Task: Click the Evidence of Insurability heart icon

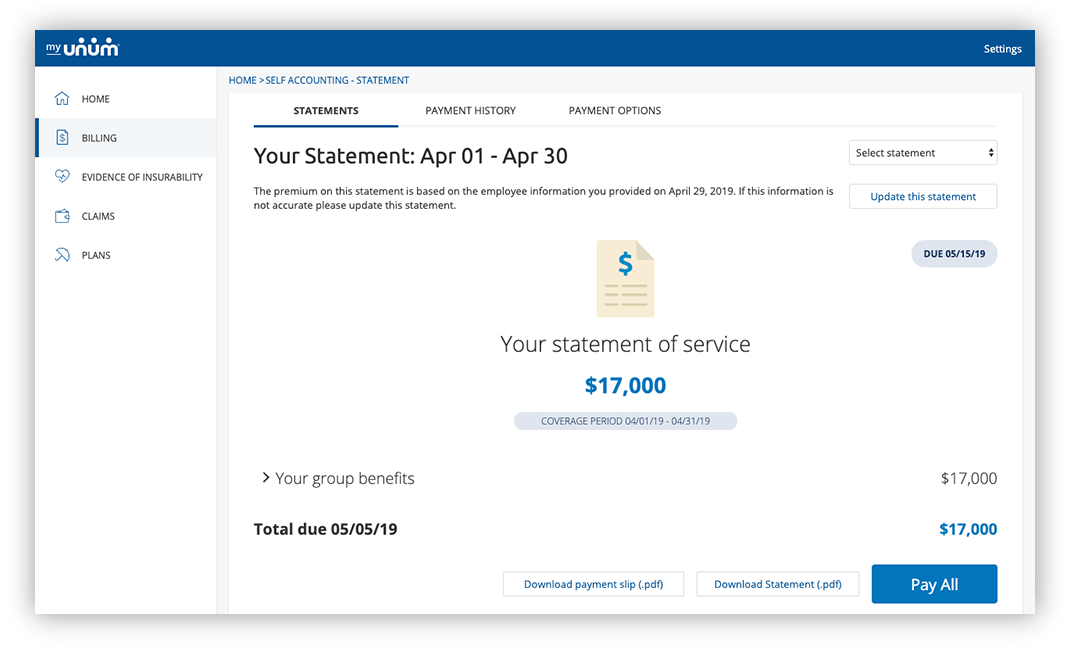Action: (x=62, y=176)
